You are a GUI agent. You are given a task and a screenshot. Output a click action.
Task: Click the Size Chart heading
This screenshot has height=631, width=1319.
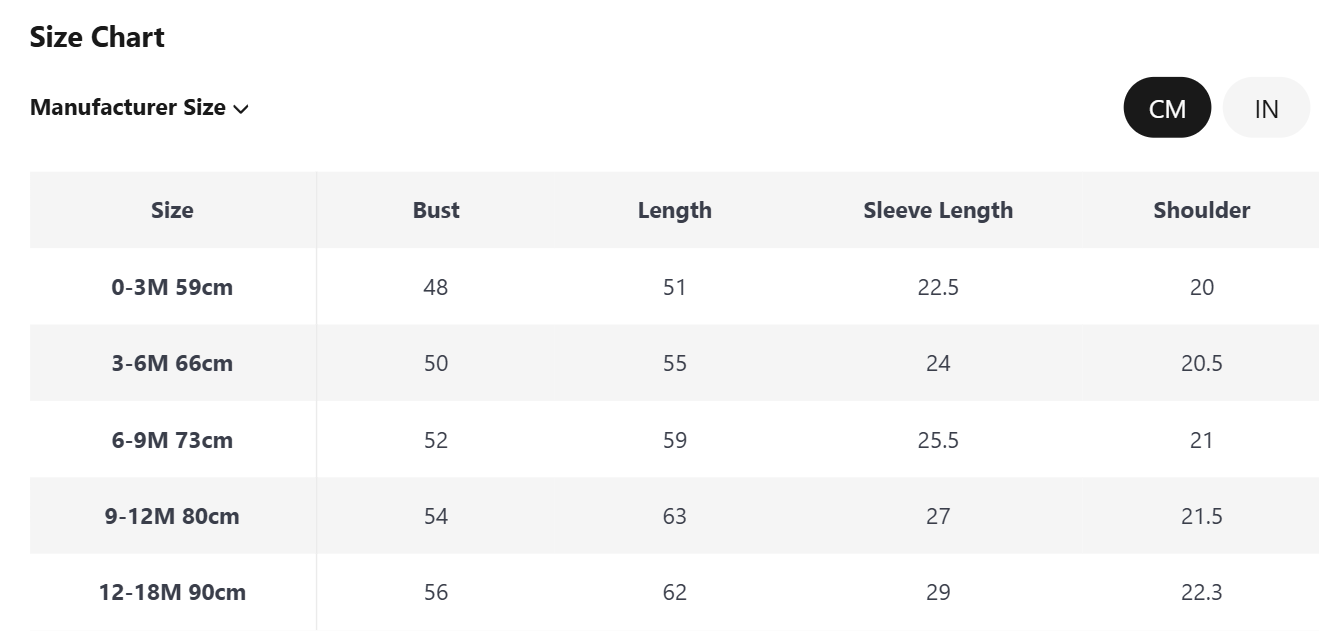97,37
